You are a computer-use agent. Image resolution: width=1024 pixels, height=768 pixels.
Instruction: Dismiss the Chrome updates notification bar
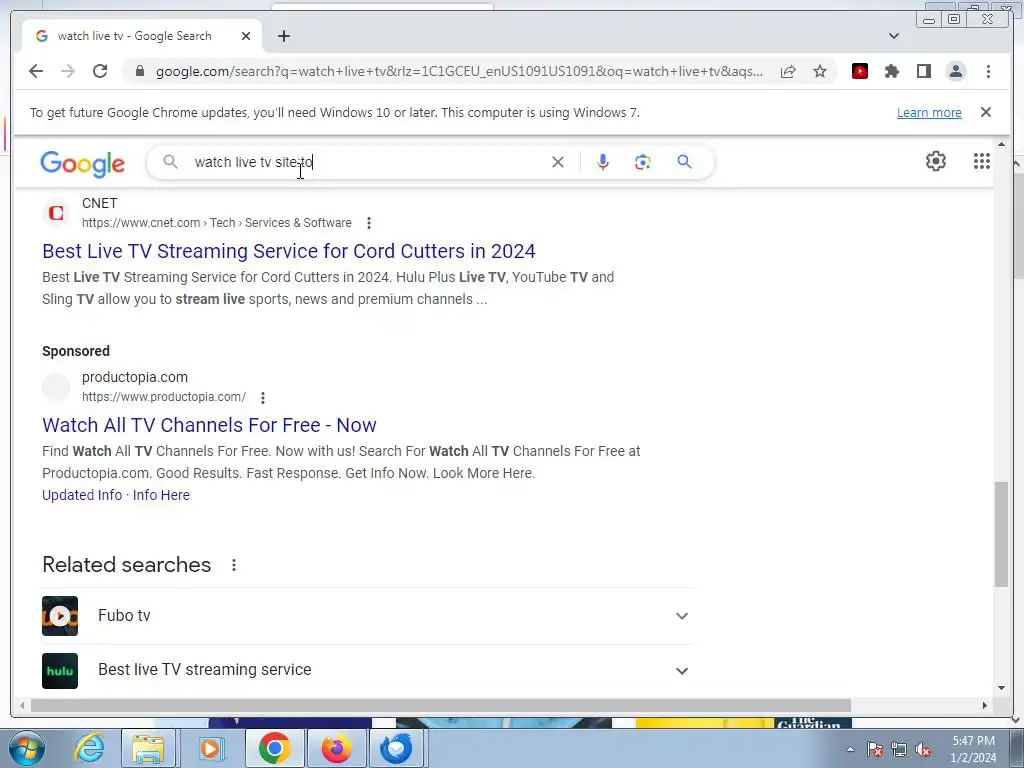986,112
